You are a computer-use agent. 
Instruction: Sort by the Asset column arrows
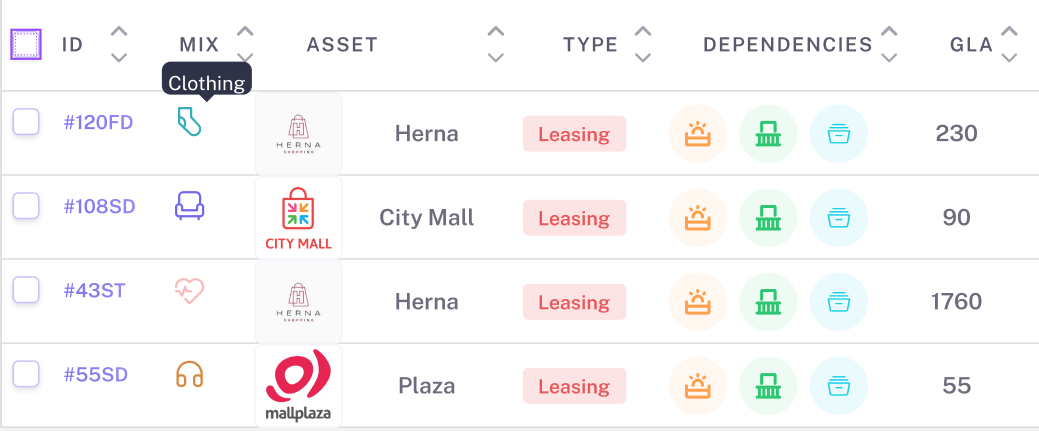pyautogui.click(x=496, y=45)
